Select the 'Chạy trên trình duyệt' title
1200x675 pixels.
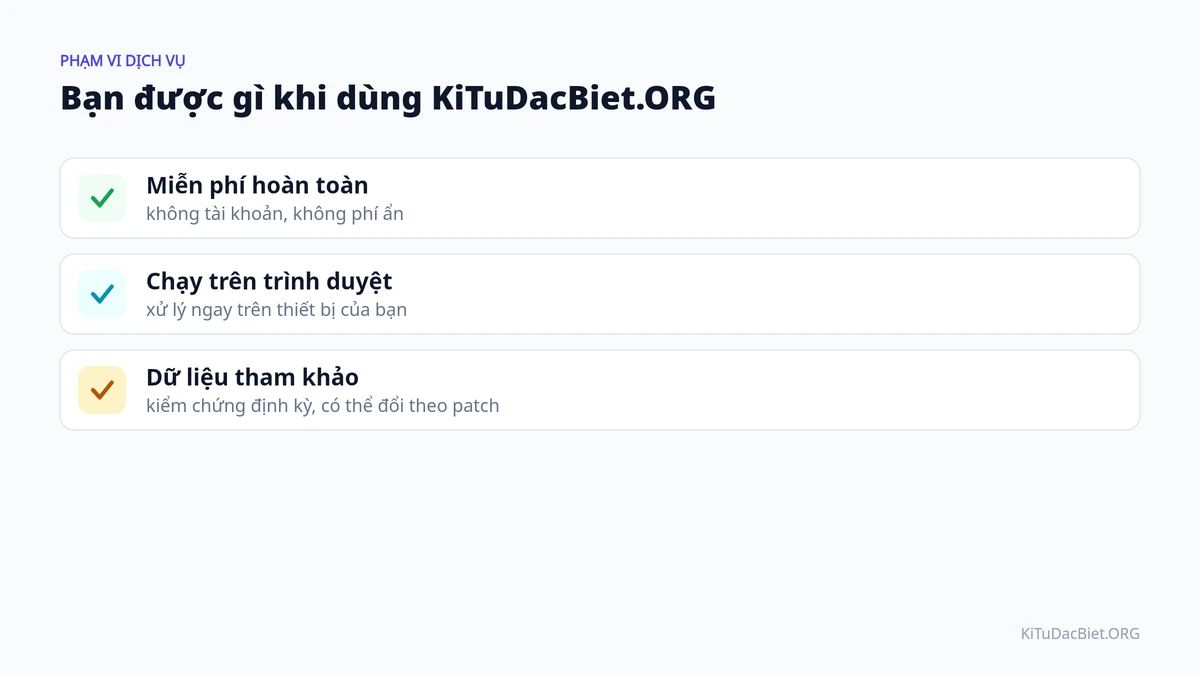269,281
